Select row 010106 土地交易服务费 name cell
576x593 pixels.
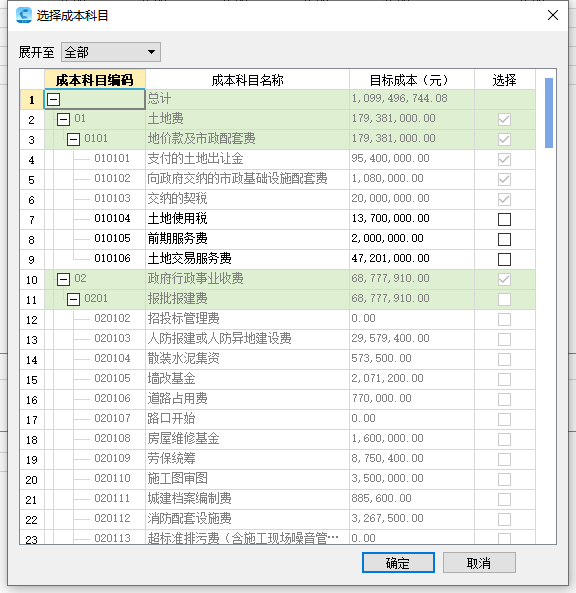click(247, 259)
